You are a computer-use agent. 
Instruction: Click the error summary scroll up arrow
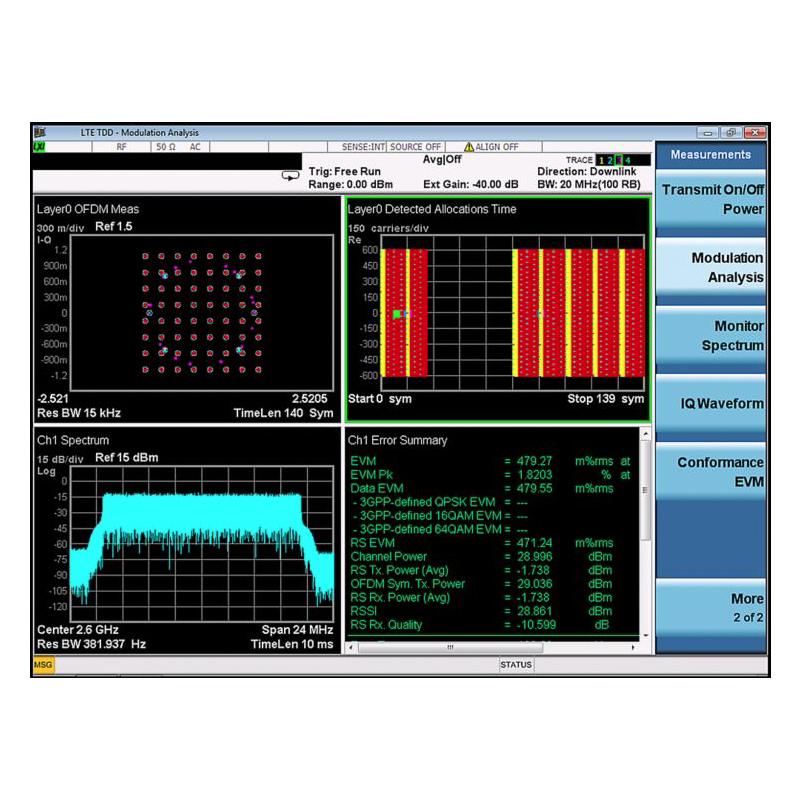coord(646,434)
